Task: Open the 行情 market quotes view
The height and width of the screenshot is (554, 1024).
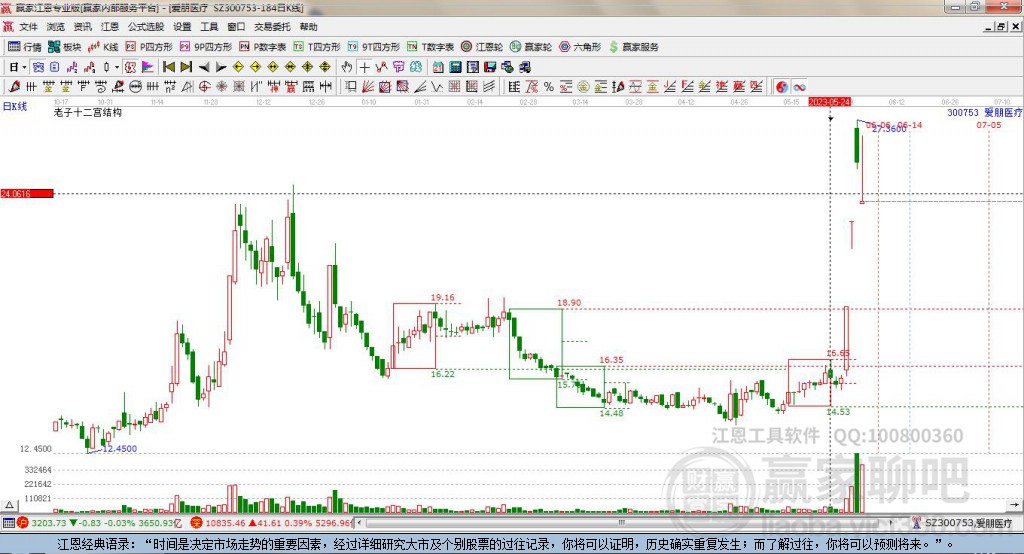Action: tap(25, 47)
